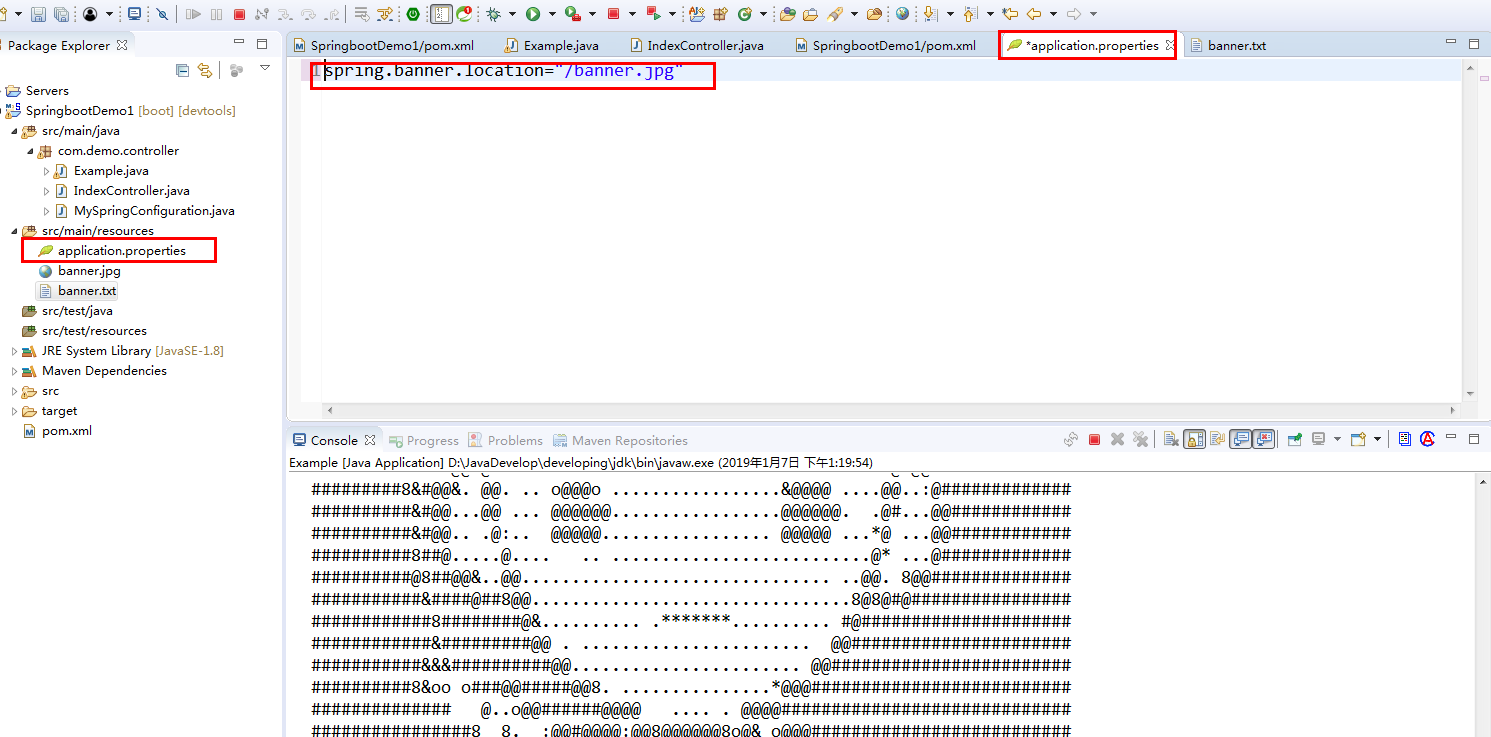Toggle Word Wrap in the console

pyautogui.click(x=1217, y=439)
